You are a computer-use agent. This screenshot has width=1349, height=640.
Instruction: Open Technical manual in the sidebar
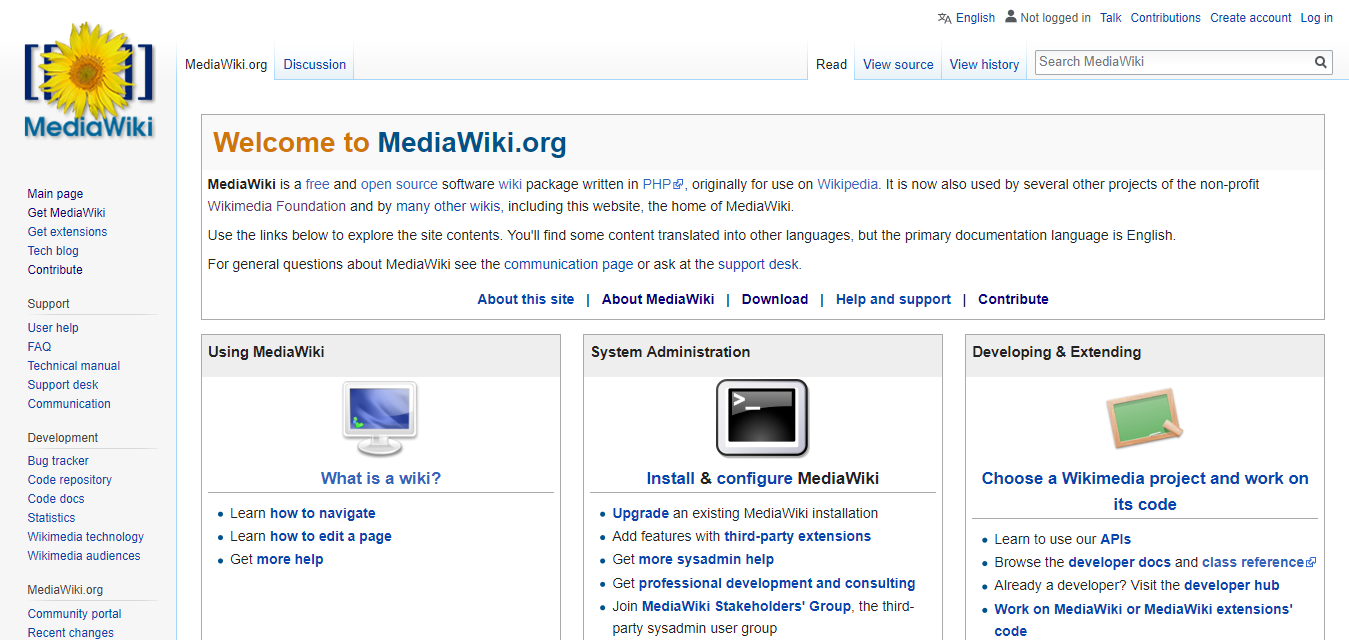click(74, 366)
